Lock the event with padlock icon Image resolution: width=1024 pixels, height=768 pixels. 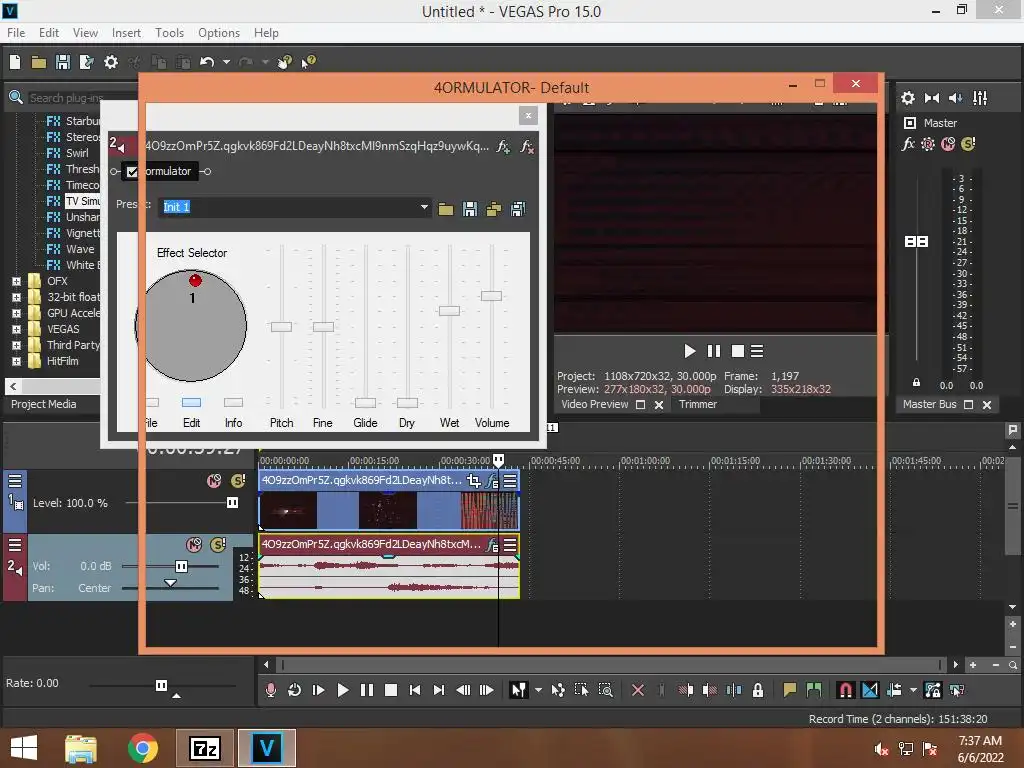758,690
